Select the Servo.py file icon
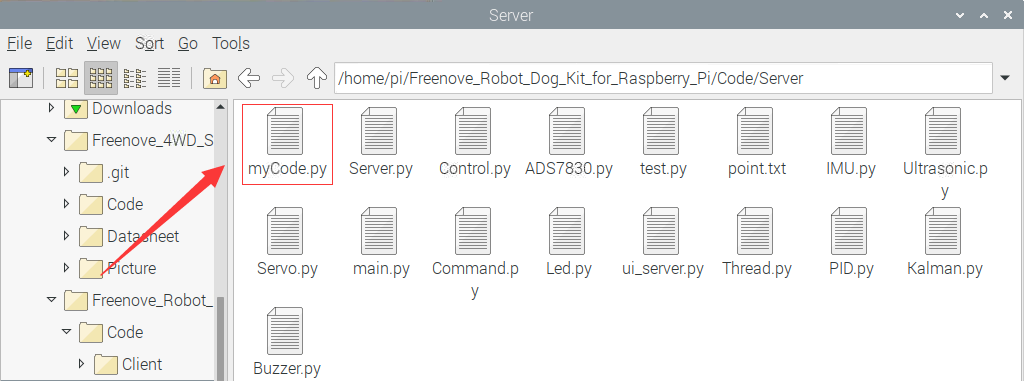The width and height of the screenshot is (1024, 381). click(285, 231)
